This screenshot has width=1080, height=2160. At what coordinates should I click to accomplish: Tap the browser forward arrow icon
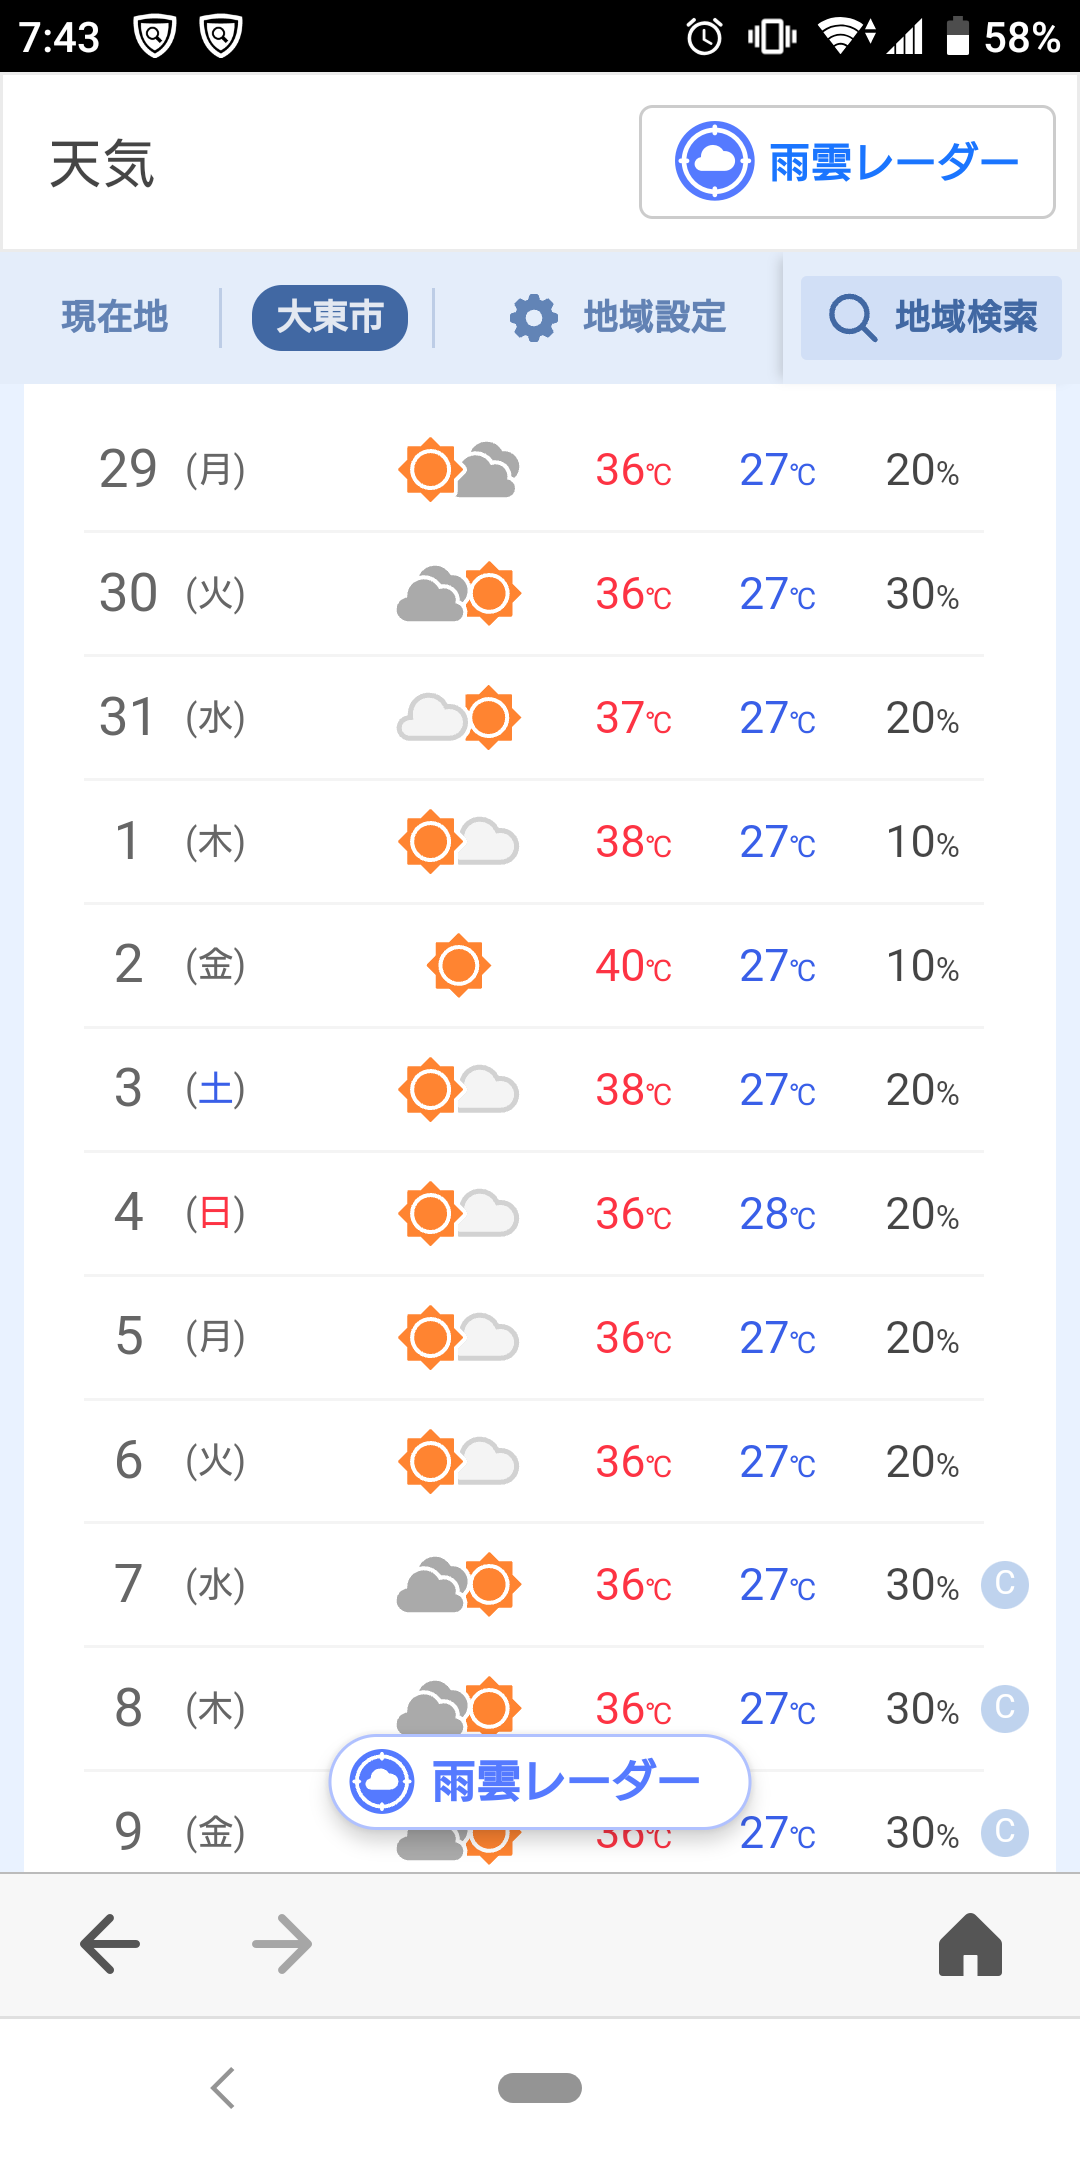click(x=282, y=1943)
